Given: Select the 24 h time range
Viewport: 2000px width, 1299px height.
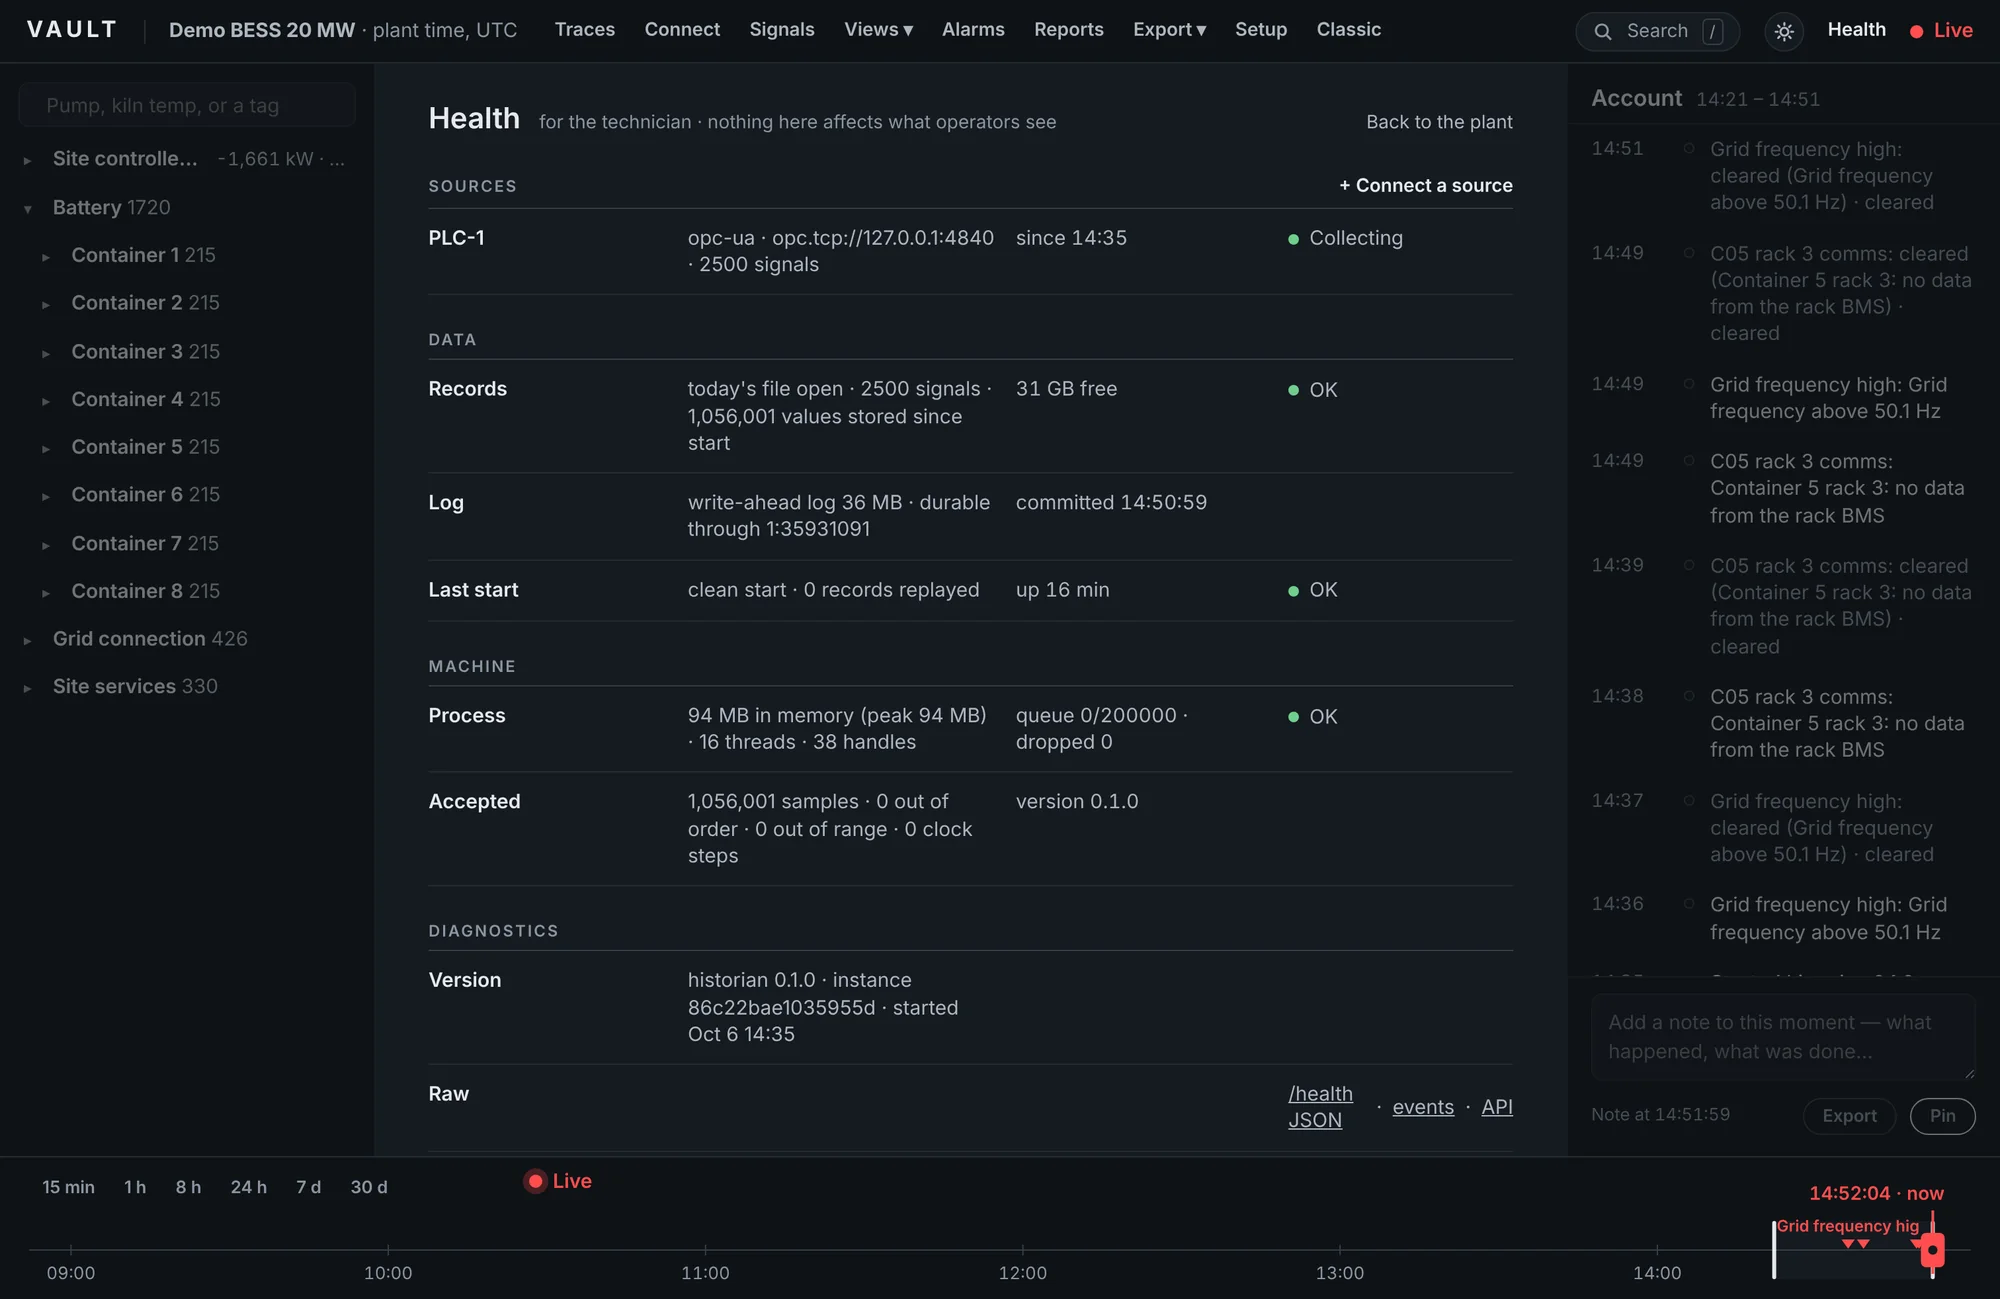Looking at the screenshot, I should [x=248, y=1187].
